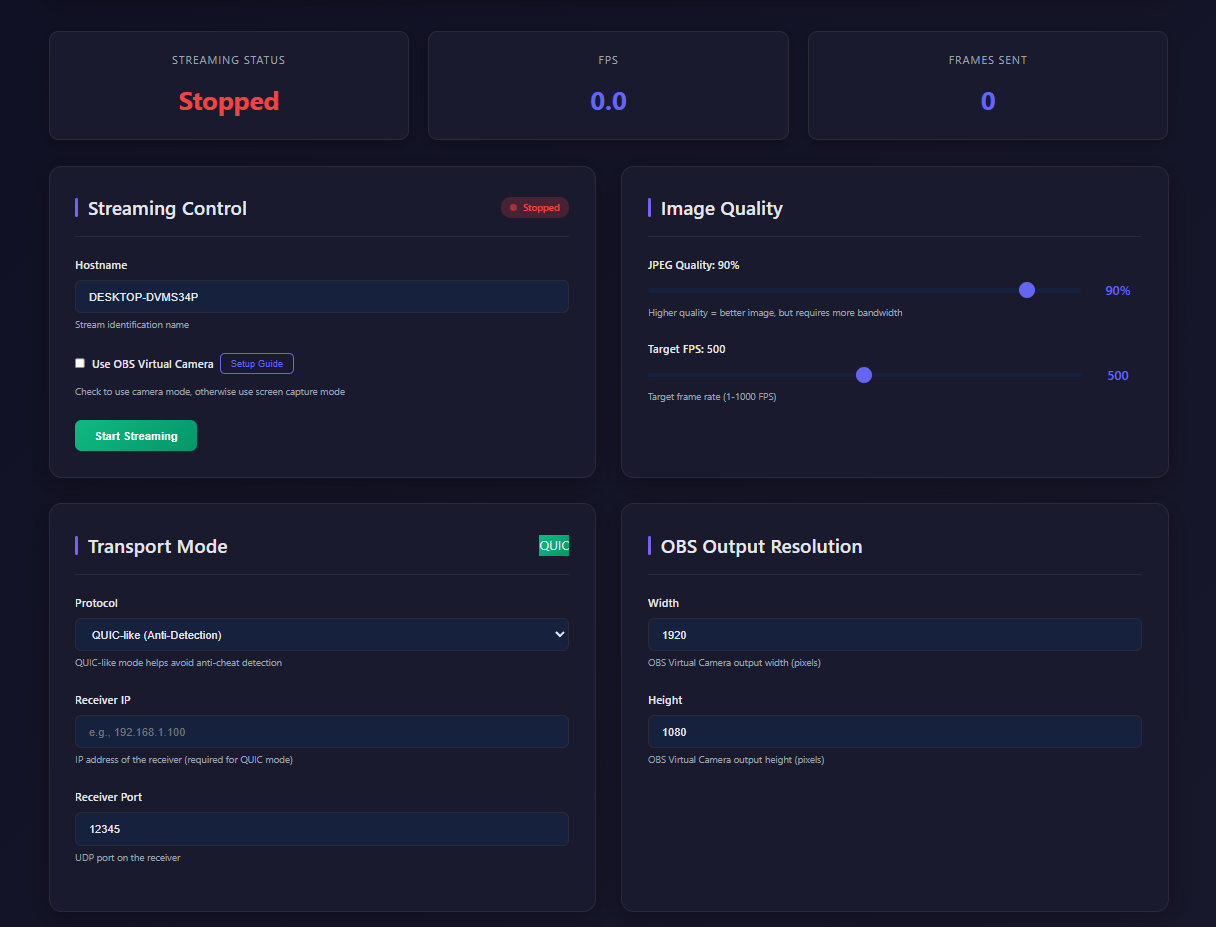
Task: Focus the OBS output Height field
Action: 894,732
